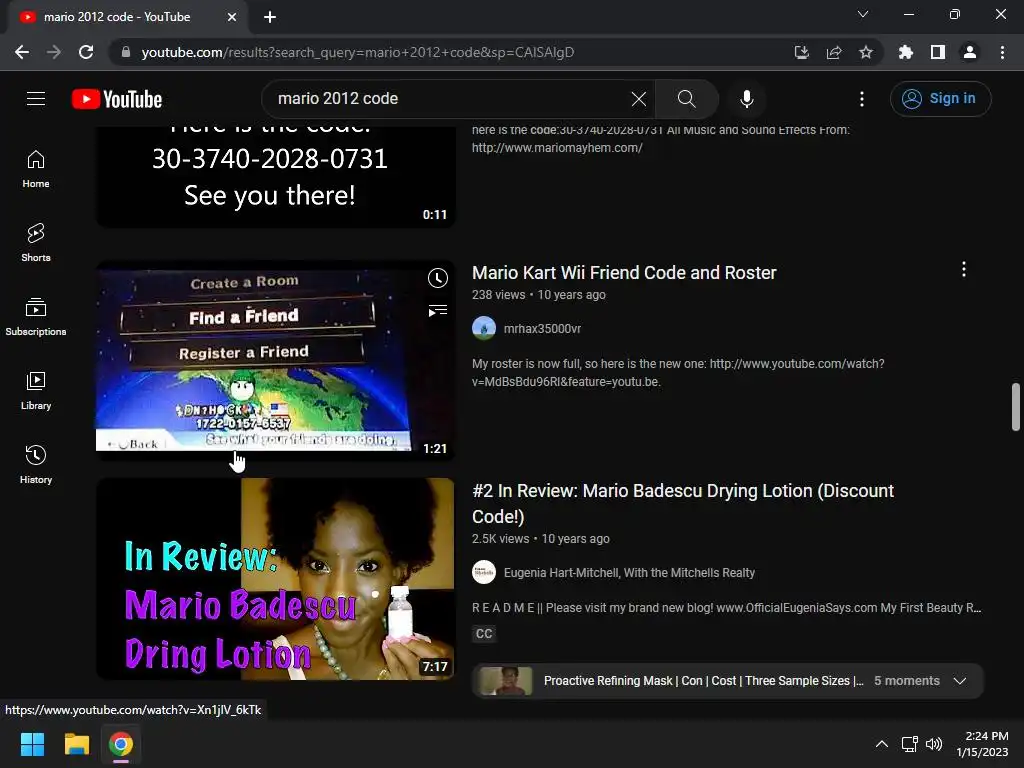1024x768 pixels.
Task: Click the magnifier search button
Action: 686,99
